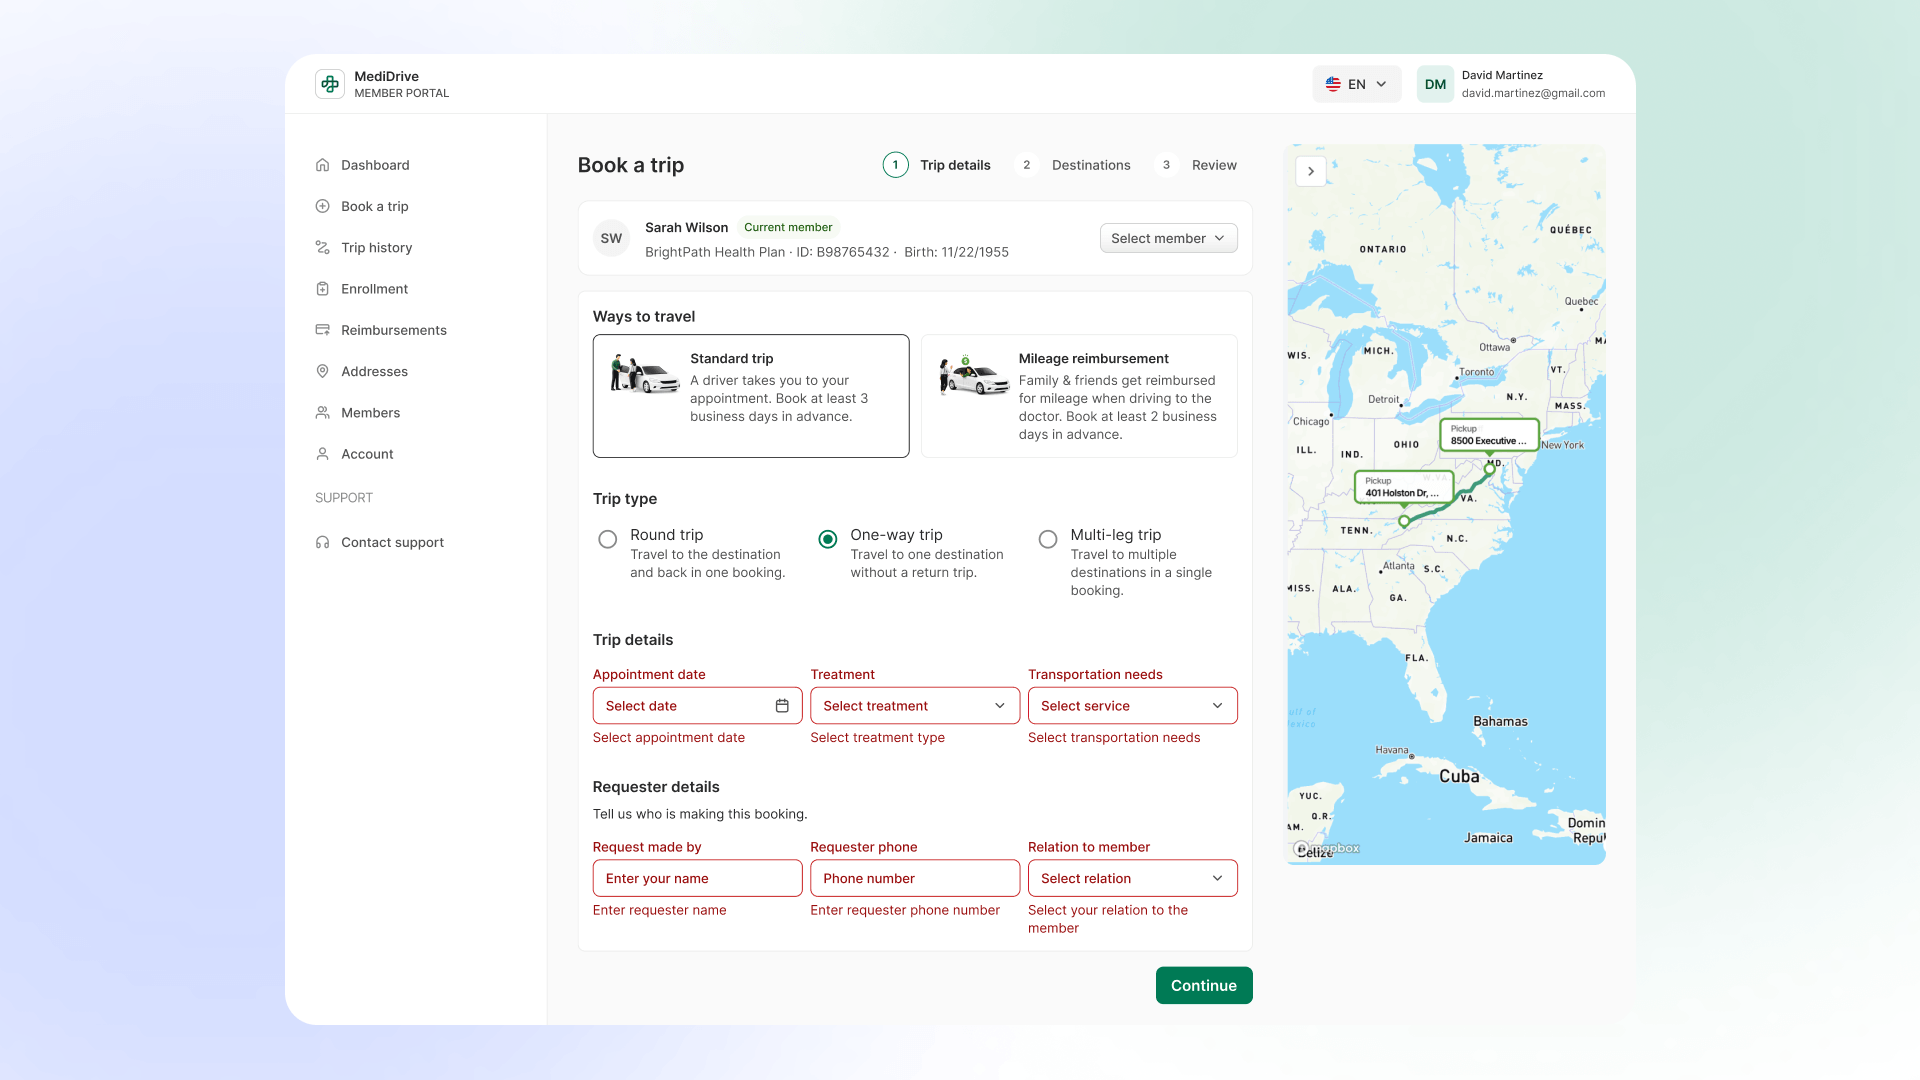Click the Members people icon
The height and width of the screenshot is (1080, 1920).
[x=322, y=412]
